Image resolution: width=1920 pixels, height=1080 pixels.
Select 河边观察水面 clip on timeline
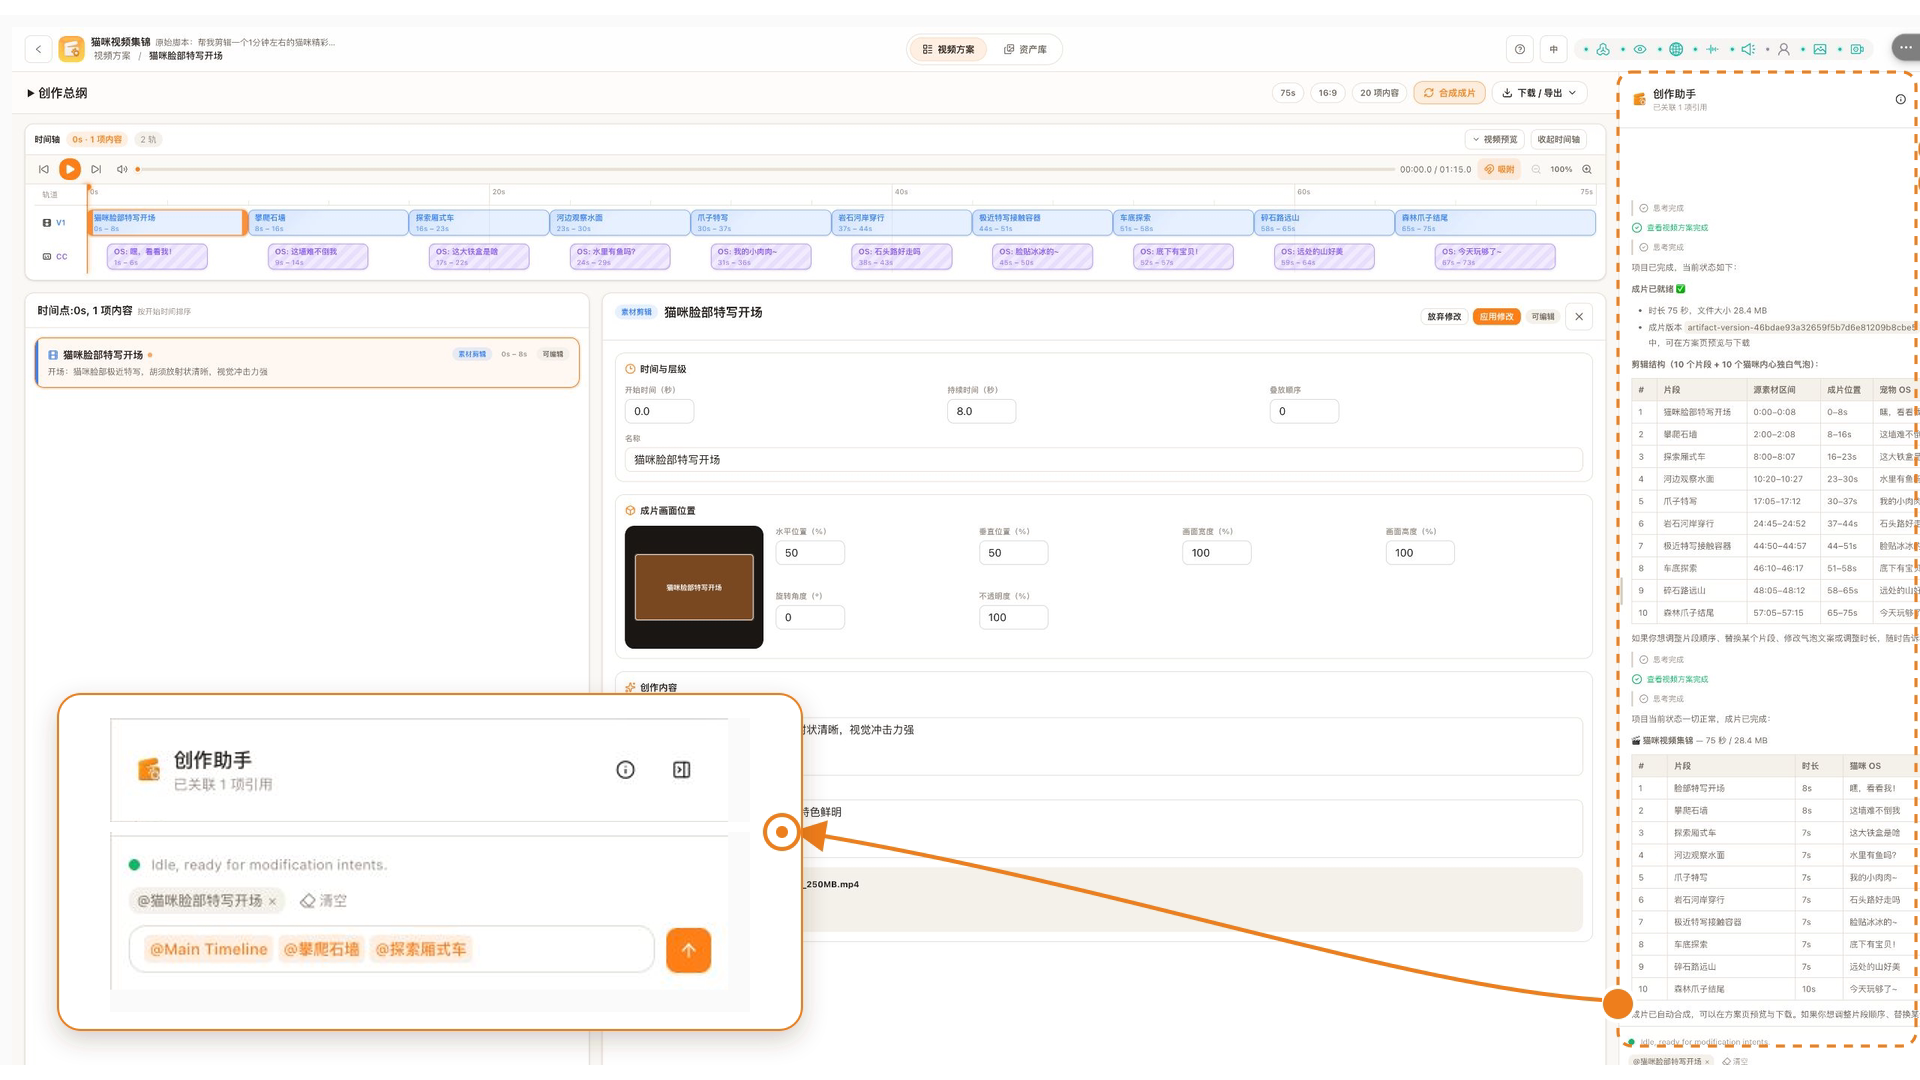(621, 222)
